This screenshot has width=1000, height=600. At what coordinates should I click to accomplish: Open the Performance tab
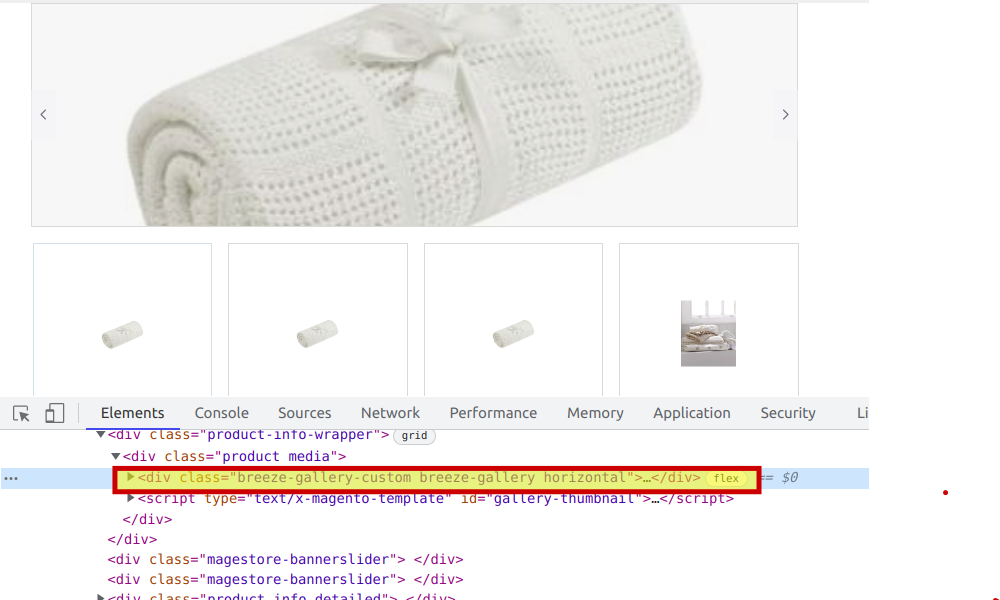[493, 413]
